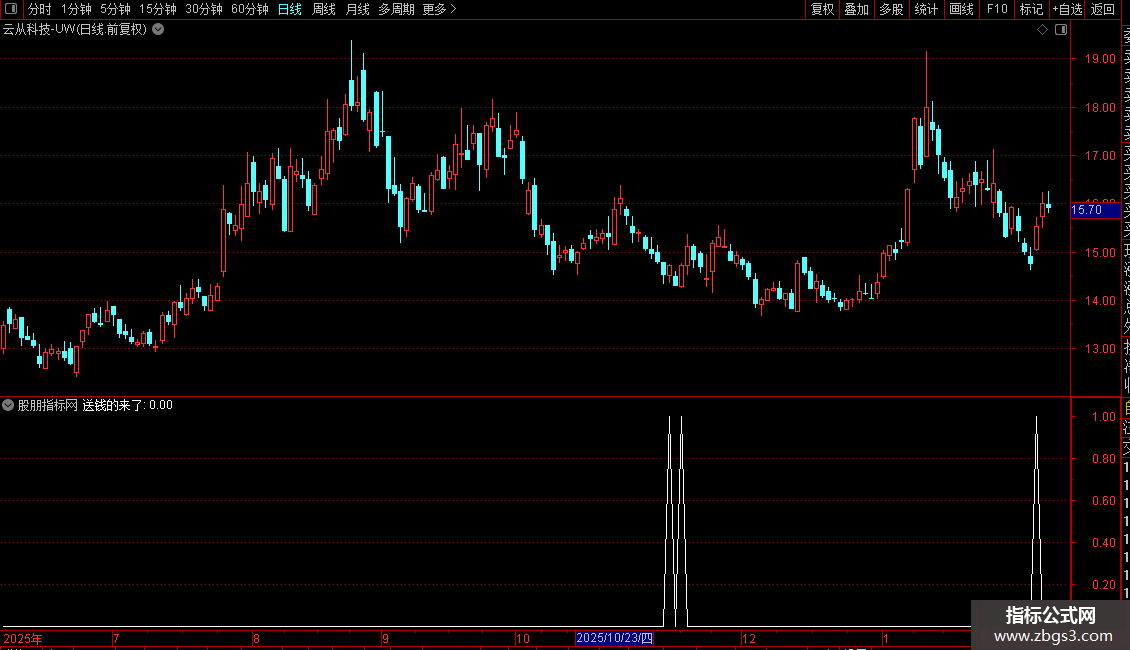Click the 云从科技-UW(日线.前复权) chart title

pos(75,30)
